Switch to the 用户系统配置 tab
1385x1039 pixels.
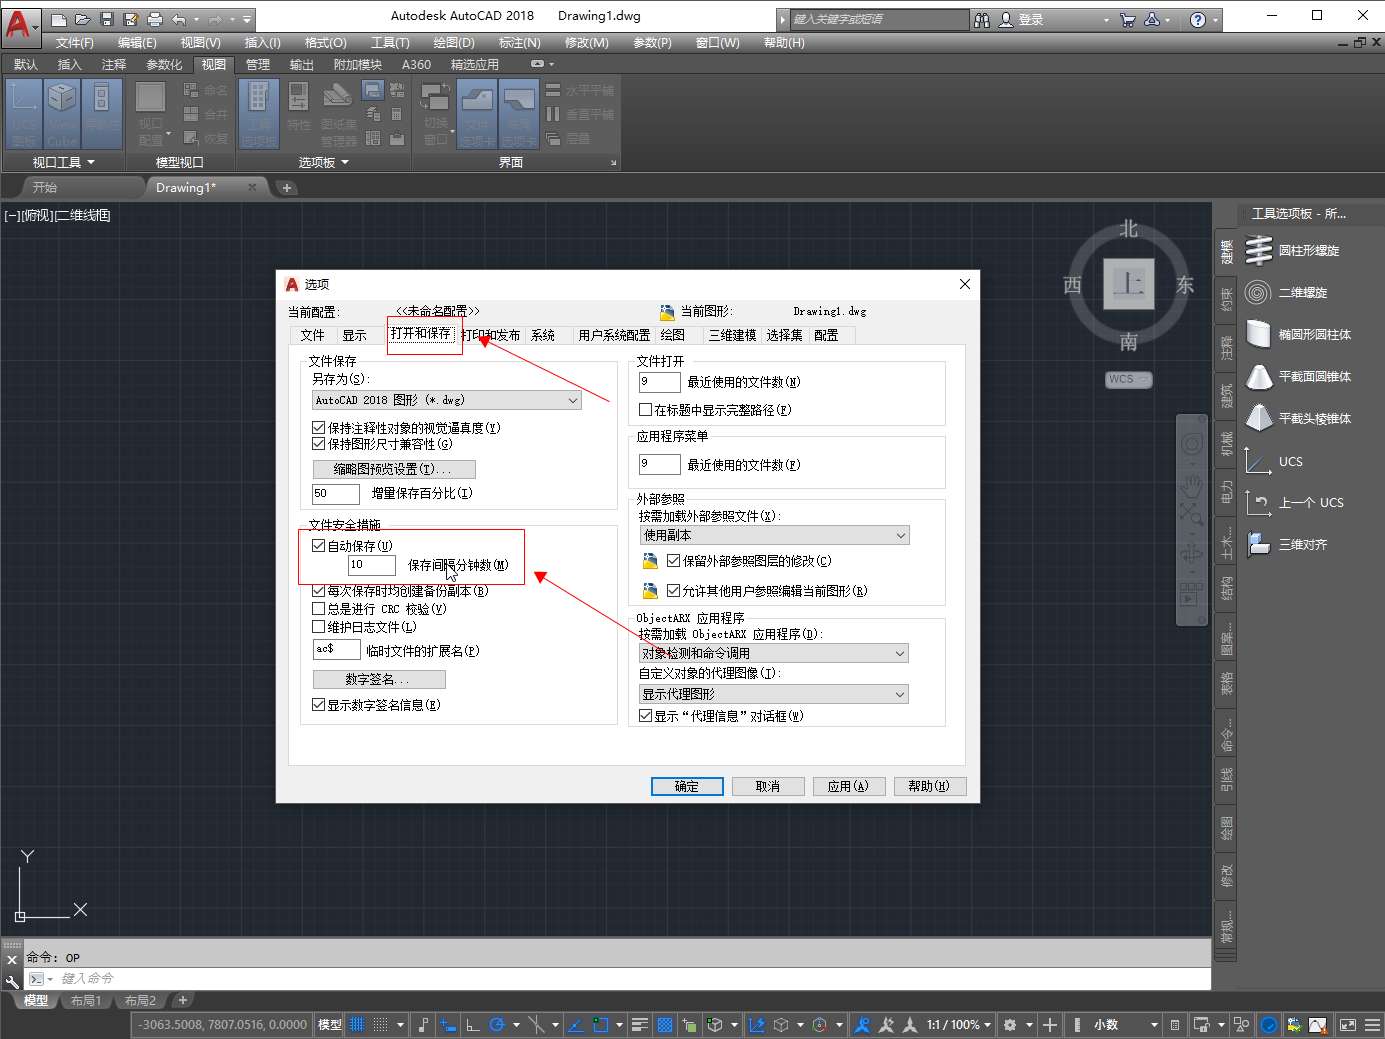coord(614,335)
